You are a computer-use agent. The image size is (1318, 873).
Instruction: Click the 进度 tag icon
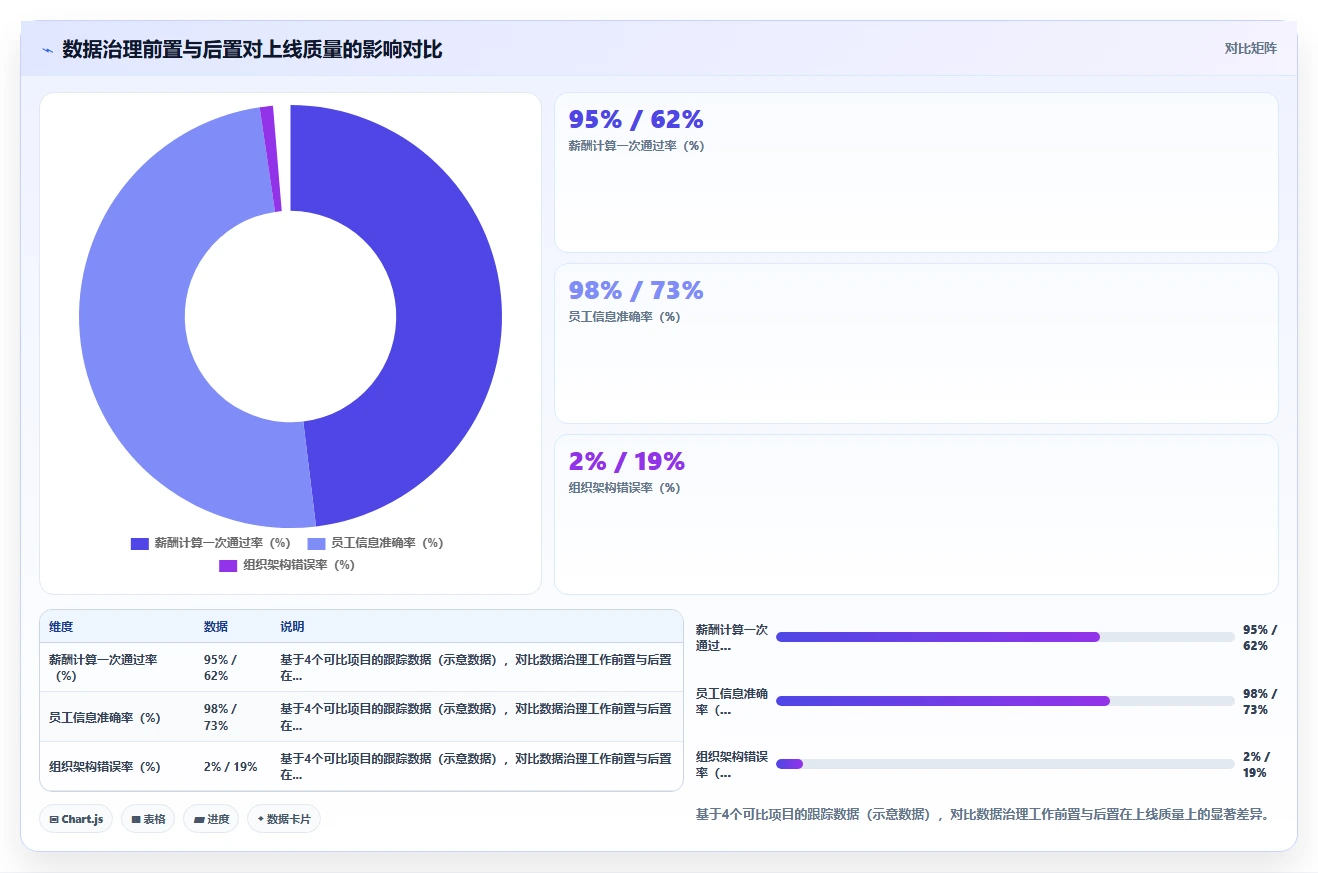(x=199, y=819)
